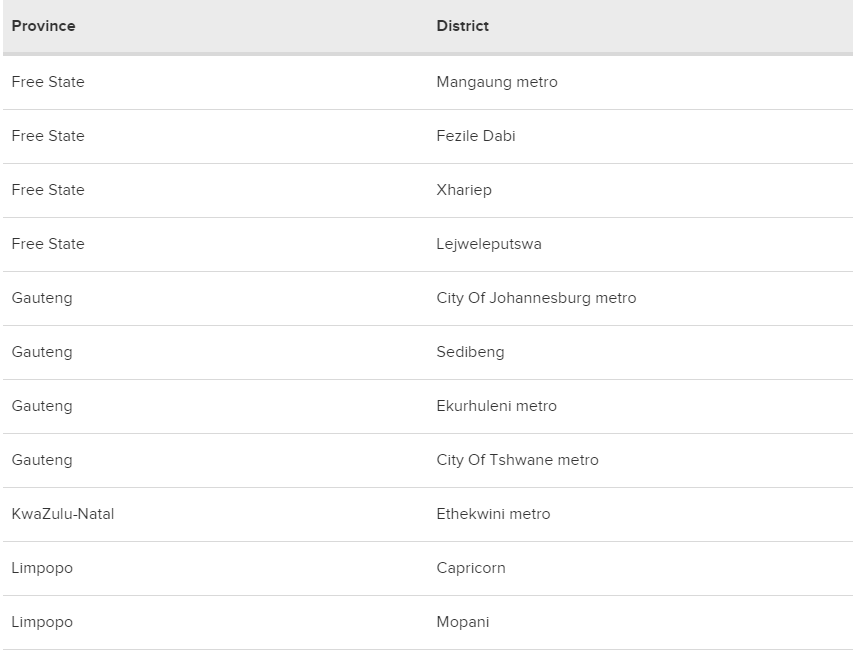Click Limpopo beside Mopani
The image size is (862, 651).
point(42,622)
